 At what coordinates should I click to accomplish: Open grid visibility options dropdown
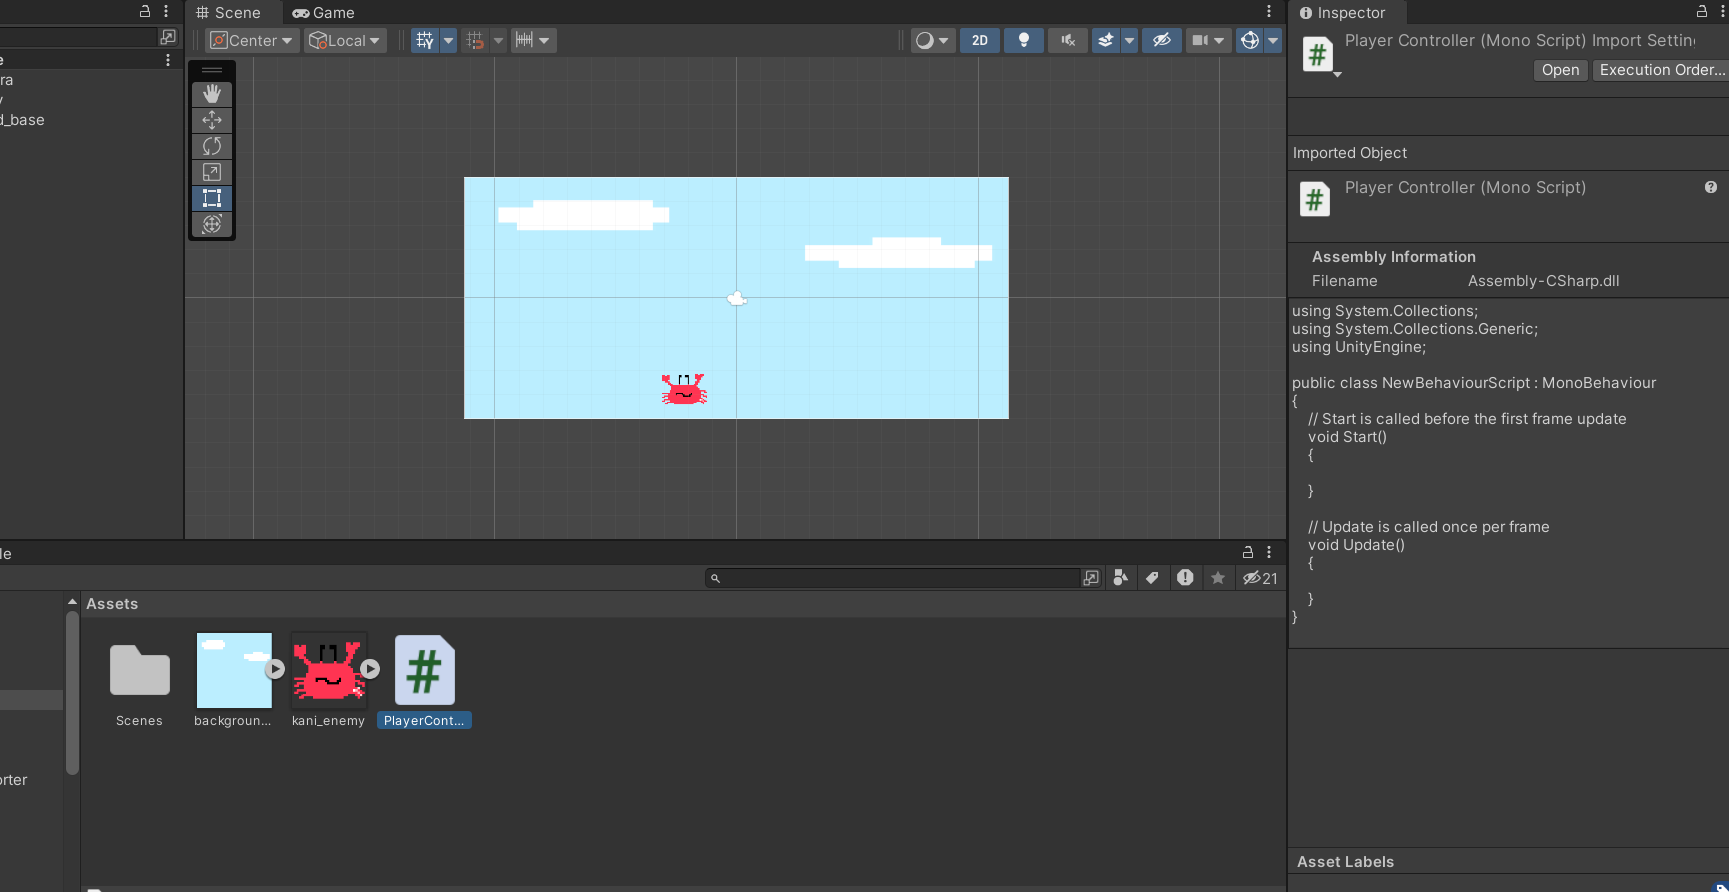(x=448, y=41)
